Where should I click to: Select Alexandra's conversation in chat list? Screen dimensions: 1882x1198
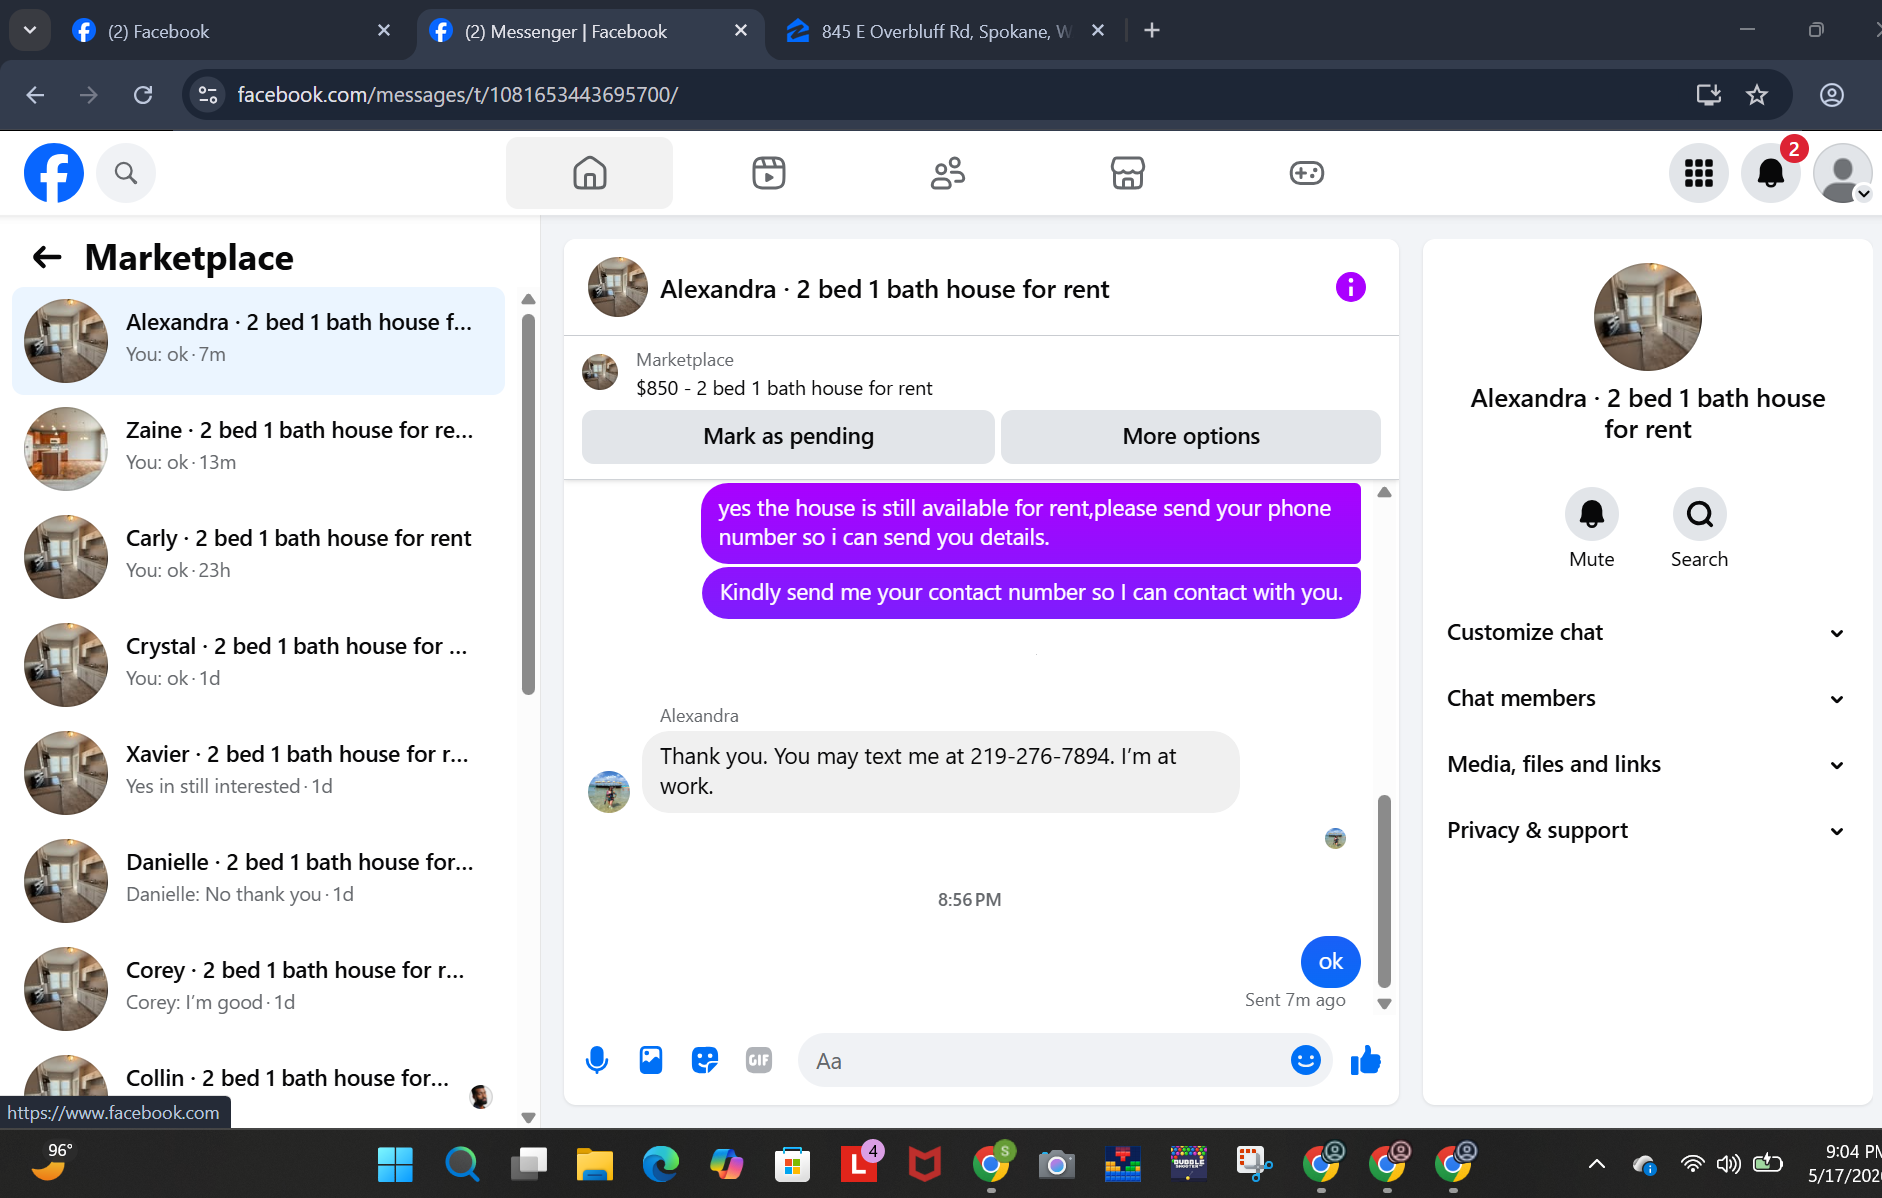click(258, 340)
